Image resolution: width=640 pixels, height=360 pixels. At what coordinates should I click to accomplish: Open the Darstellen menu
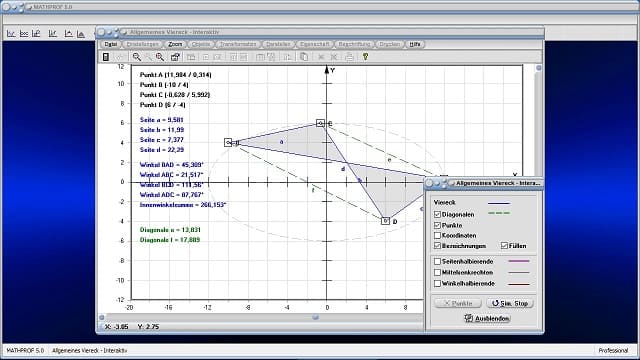coord(278,44)
